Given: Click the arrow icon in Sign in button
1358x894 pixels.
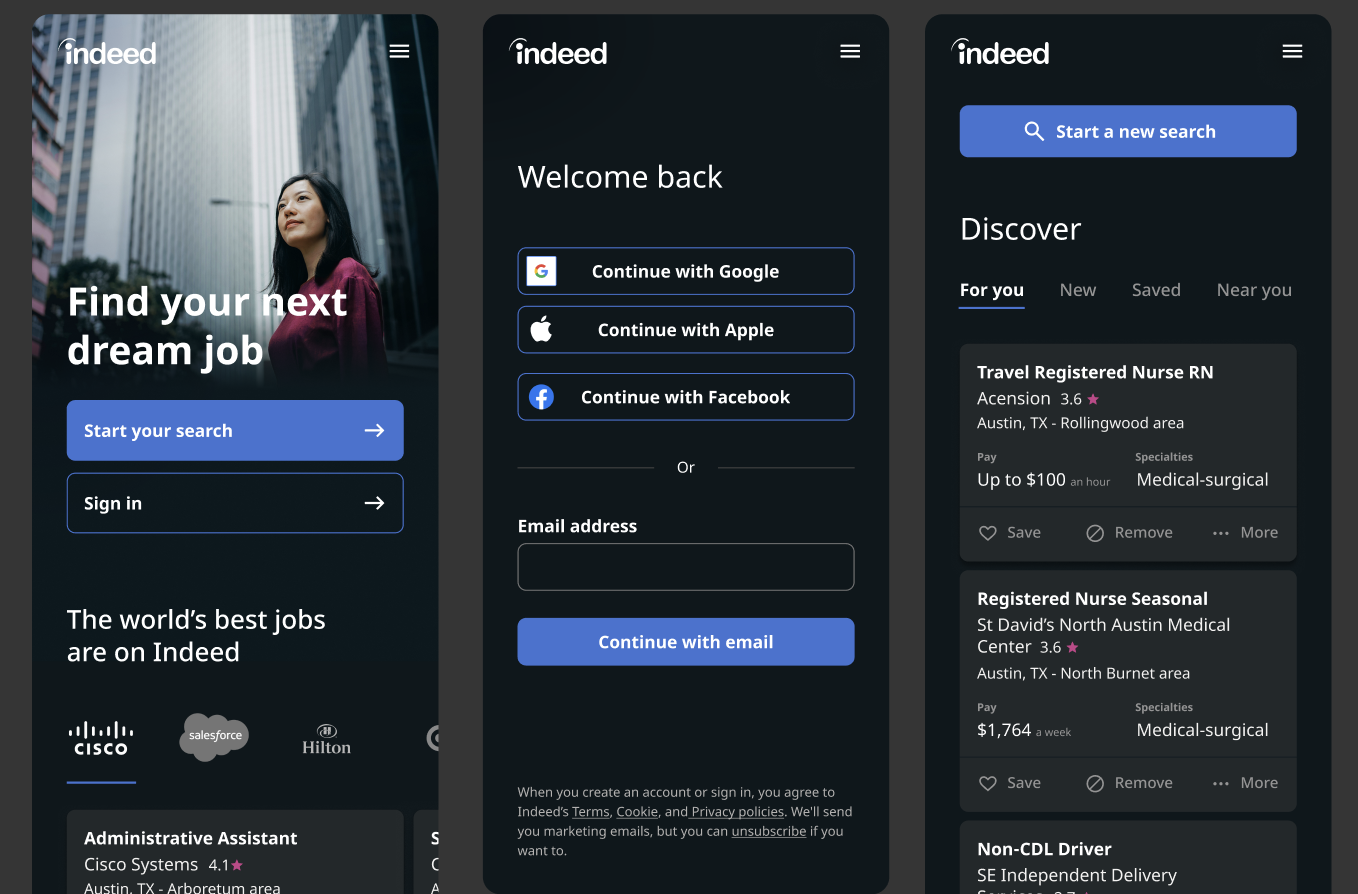Looking at the screenshot, I should (x=374, y=503).
